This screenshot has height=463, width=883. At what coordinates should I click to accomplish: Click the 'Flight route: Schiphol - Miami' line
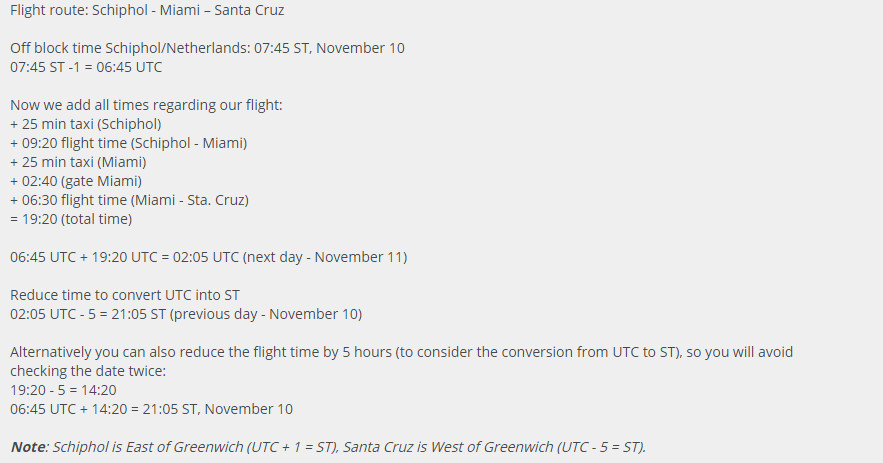tap(147, 10)
